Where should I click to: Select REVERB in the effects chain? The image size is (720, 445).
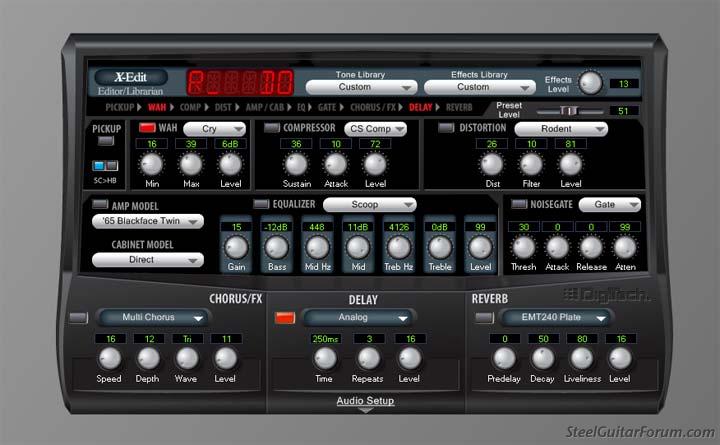[459, 107]
